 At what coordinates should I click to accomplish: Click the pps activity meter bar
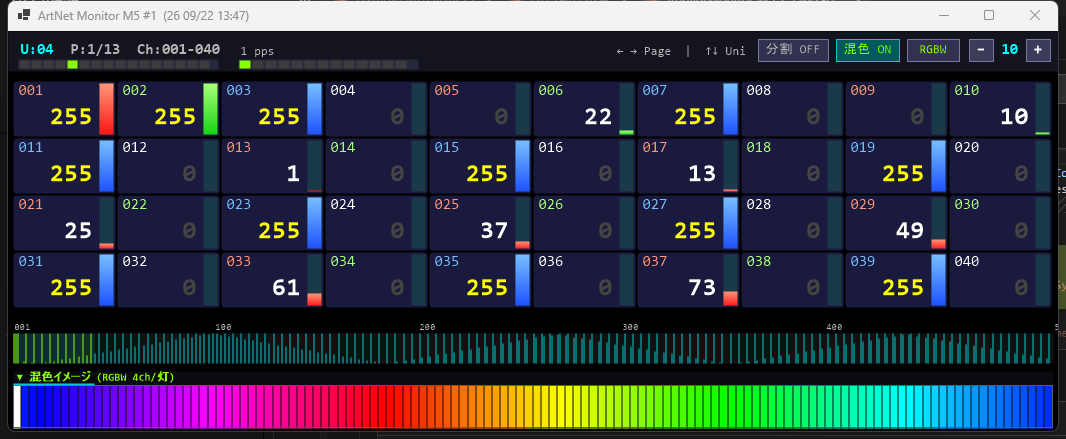click(x=328, y=65)
